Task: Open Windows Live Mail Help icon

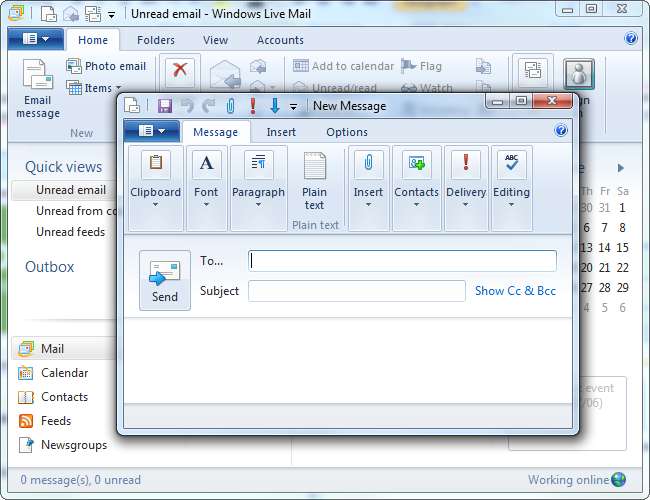Action: pyautogui.click(x=631, y=39)
